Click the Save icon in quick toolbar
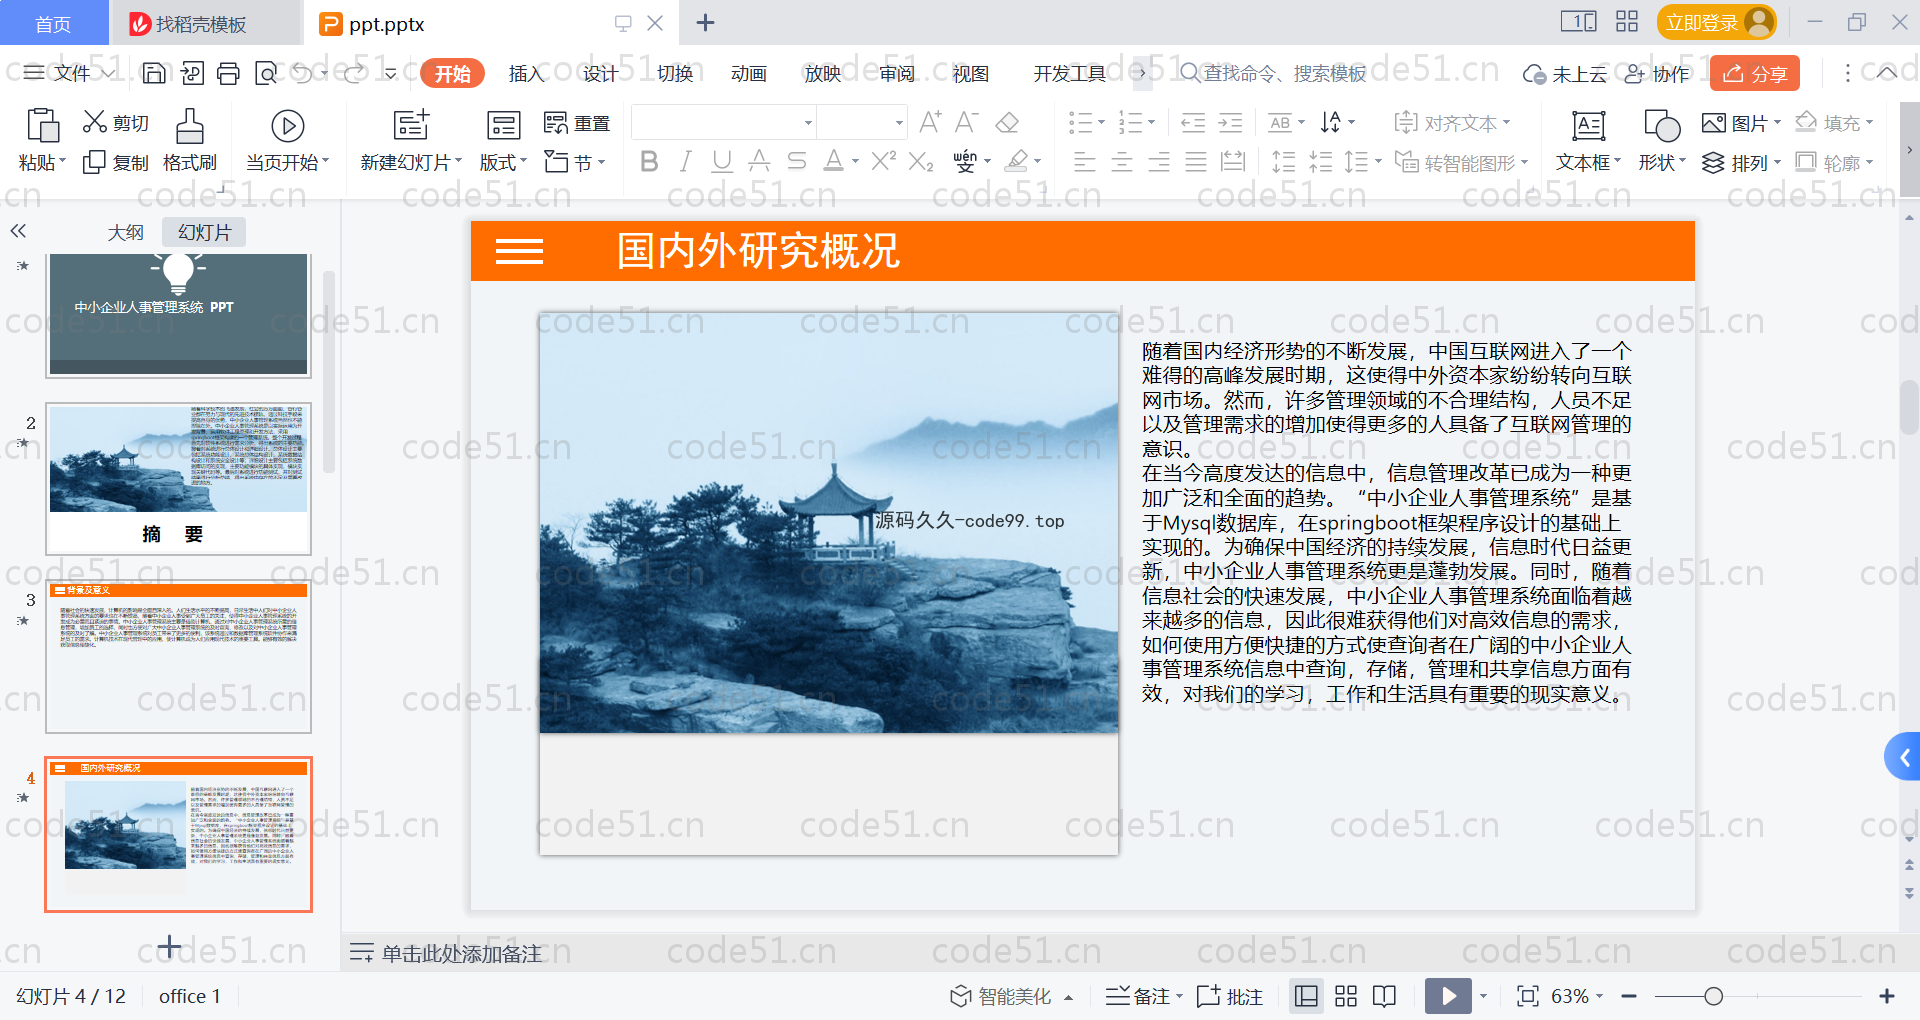1920x1020 pixels. tap(154, 73)
